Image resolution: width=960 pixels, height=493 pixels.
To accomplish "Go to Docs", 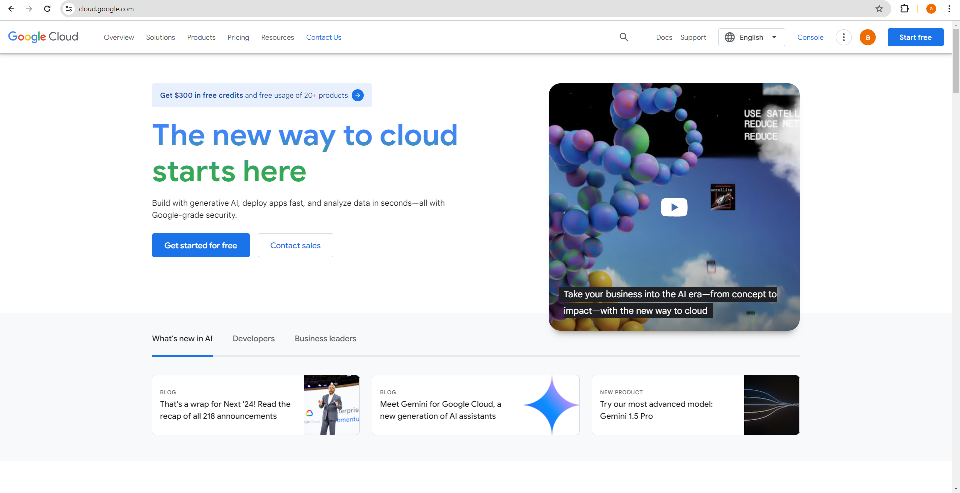I will coord(664,37).
